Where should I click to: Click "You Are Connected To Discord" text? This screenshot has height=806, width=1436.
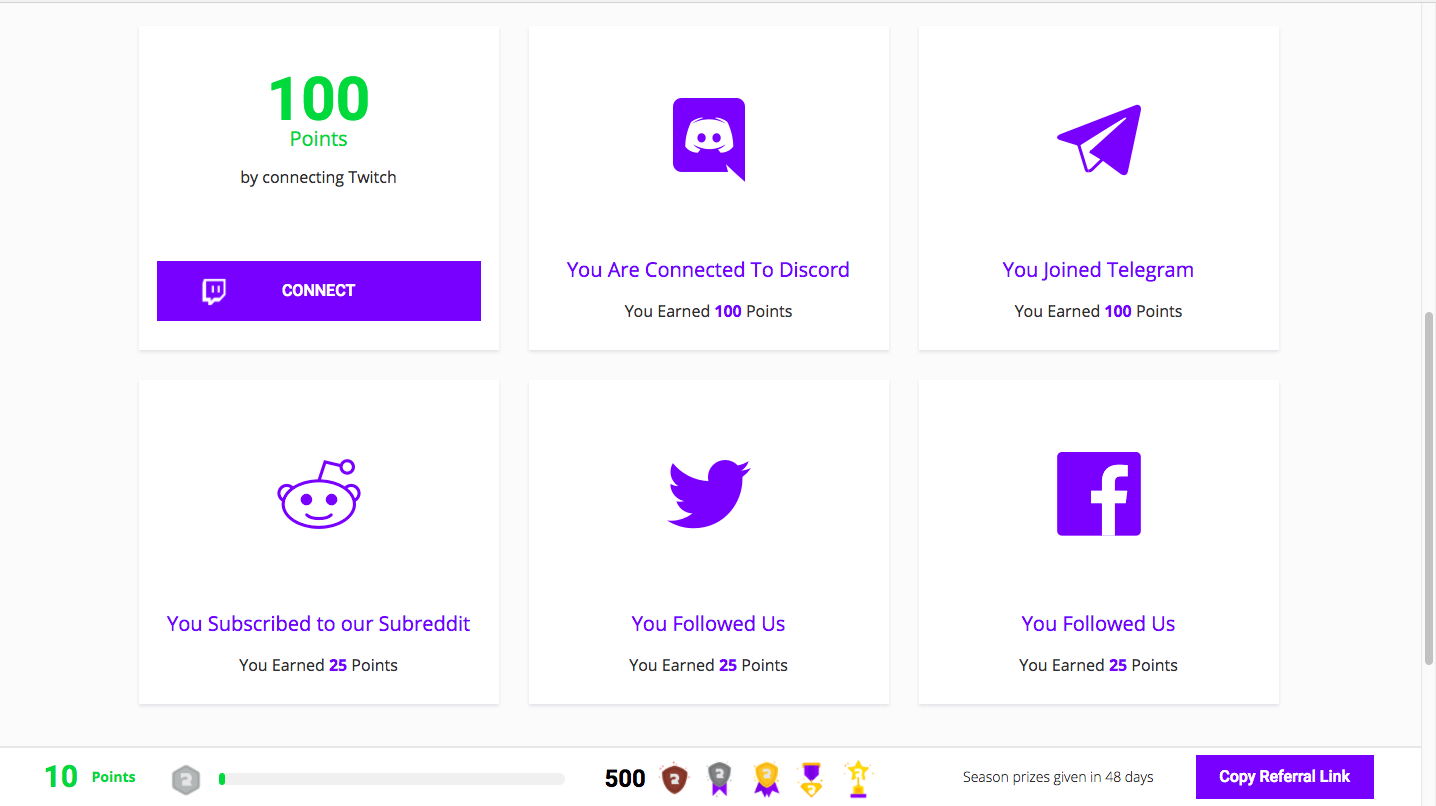[x=708, y=270]
